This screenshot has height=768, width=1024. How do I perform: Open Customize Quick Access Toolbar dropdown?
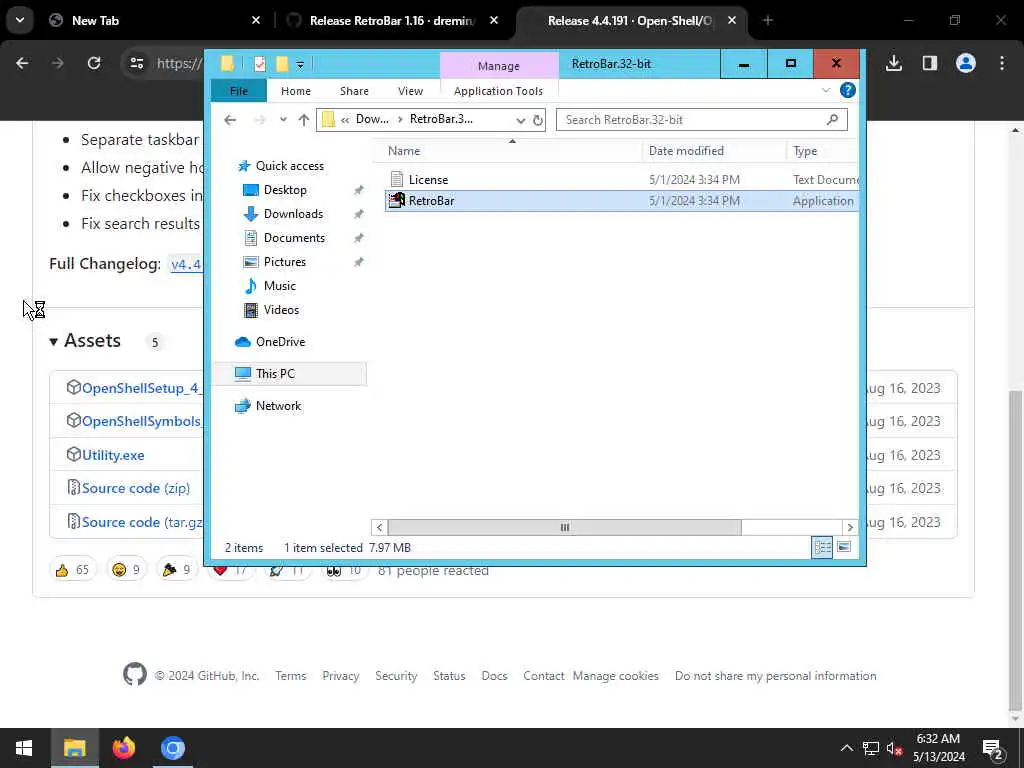300,64
